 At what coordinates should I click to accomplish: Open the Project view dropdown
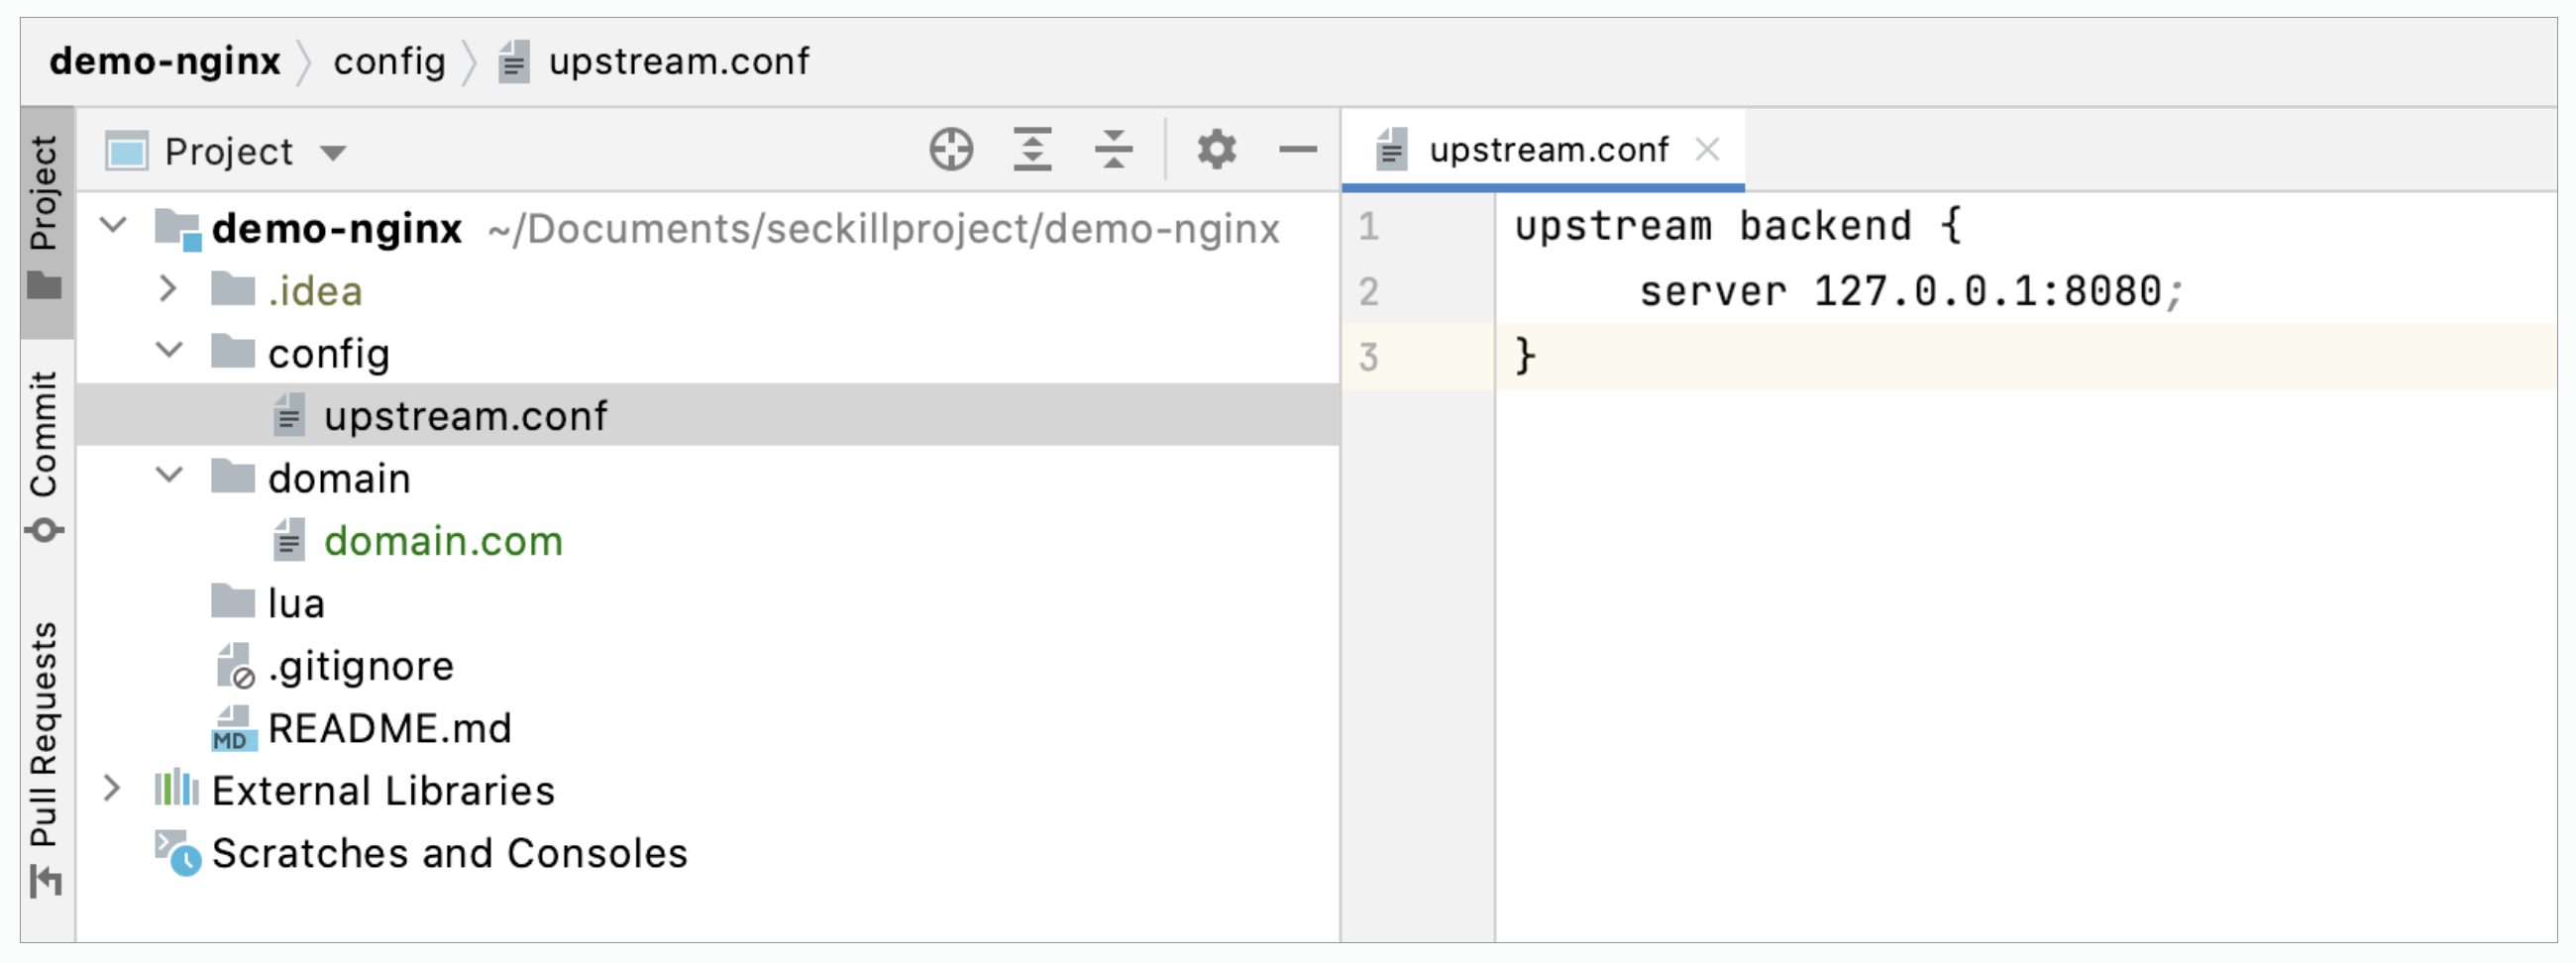click(x=333, y=153)
